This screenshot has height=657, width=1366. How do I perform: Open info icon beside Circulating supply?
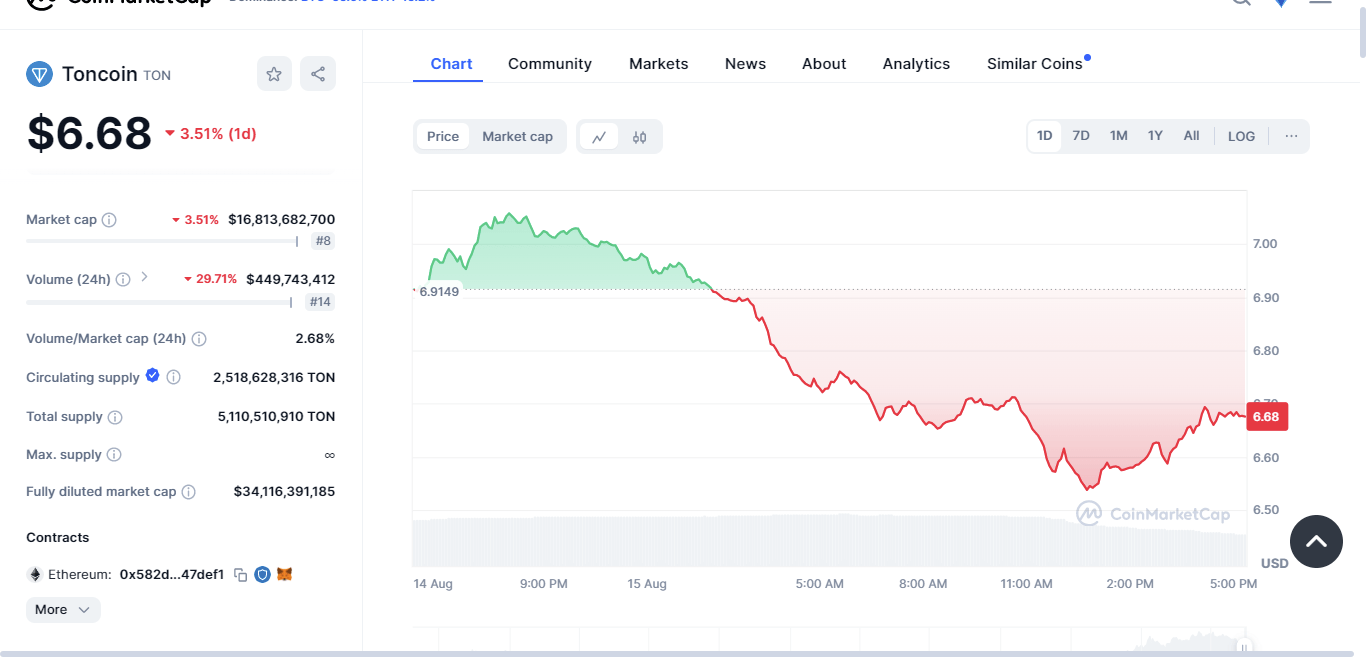point(173,378)
